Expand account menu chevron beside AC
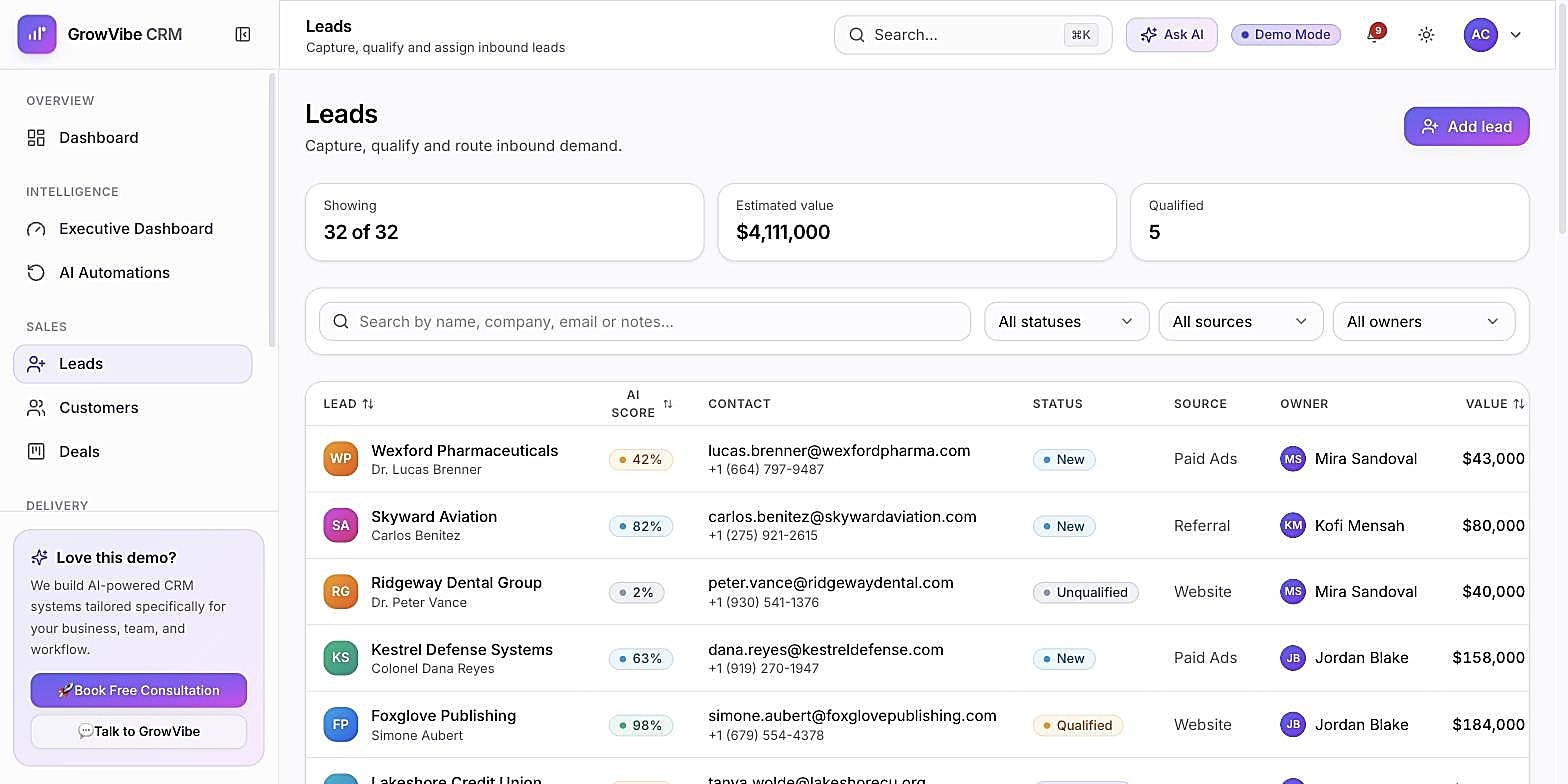This screenshot has width=1568, height=784. [1516, 35]
